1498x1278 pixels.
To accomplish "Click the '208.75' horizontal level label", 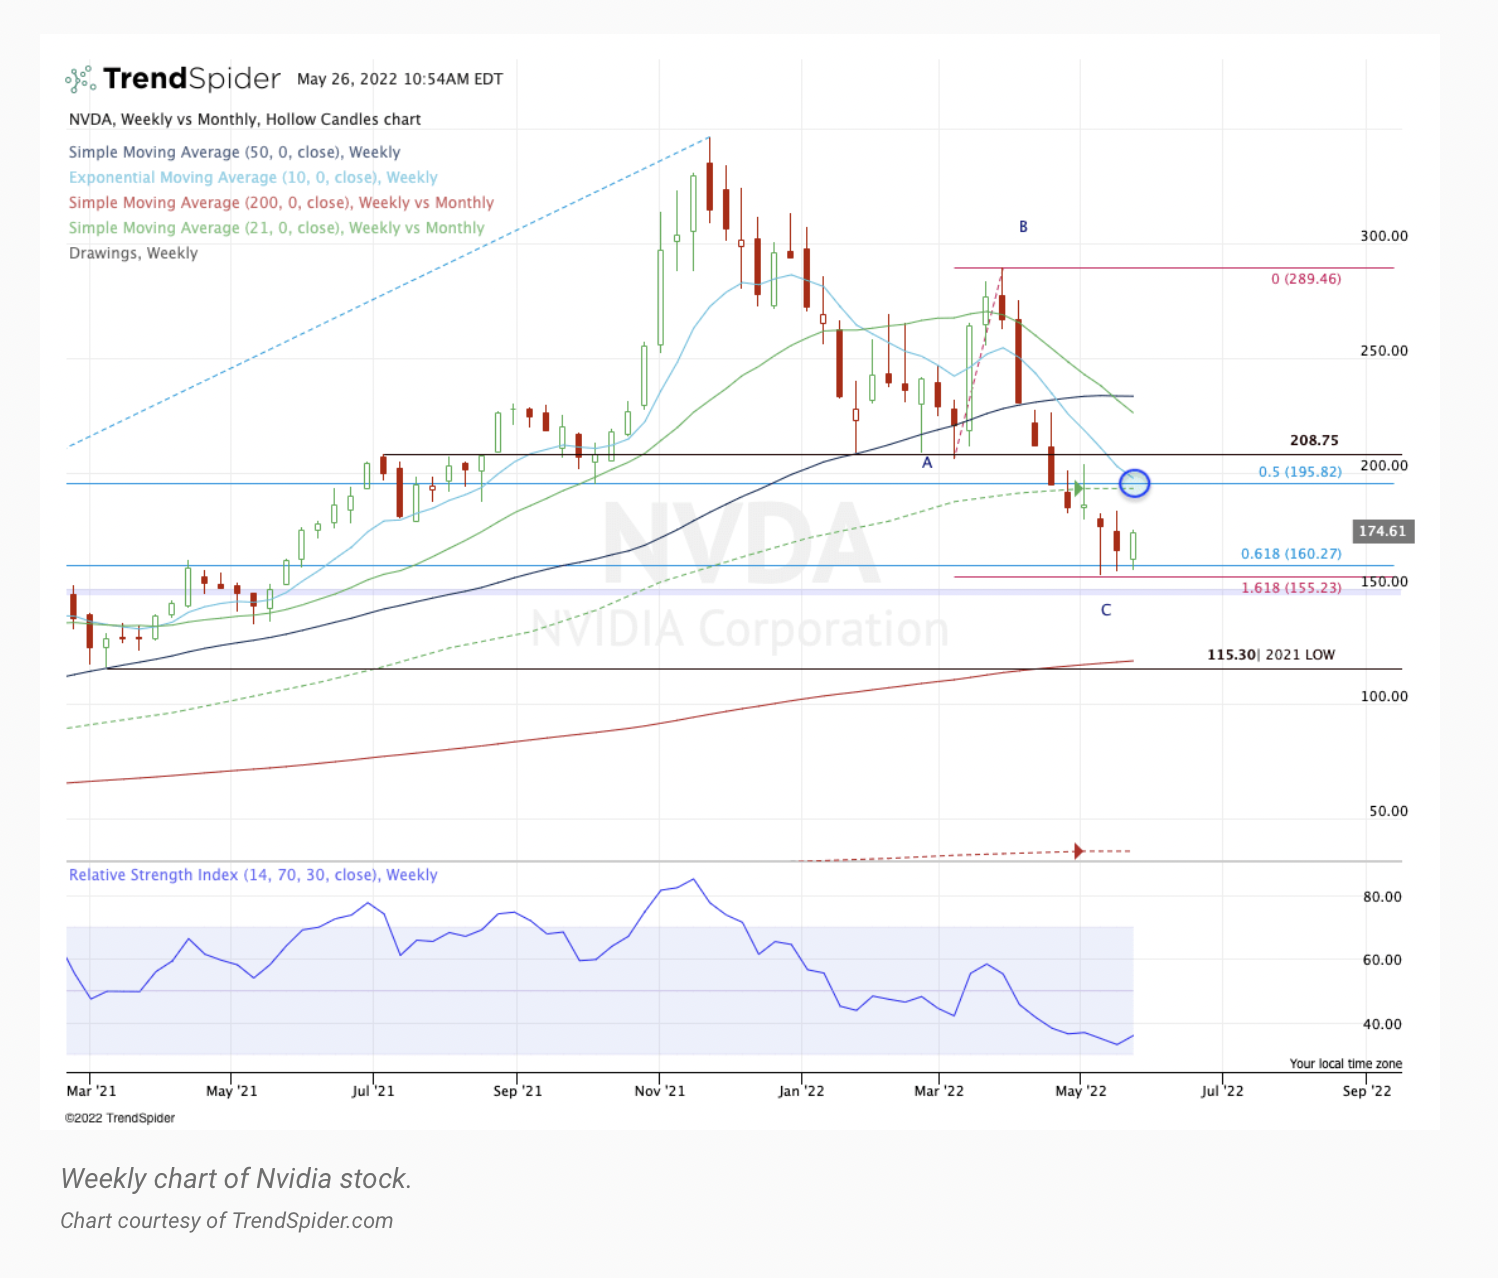I will (x=1314, y=440).
